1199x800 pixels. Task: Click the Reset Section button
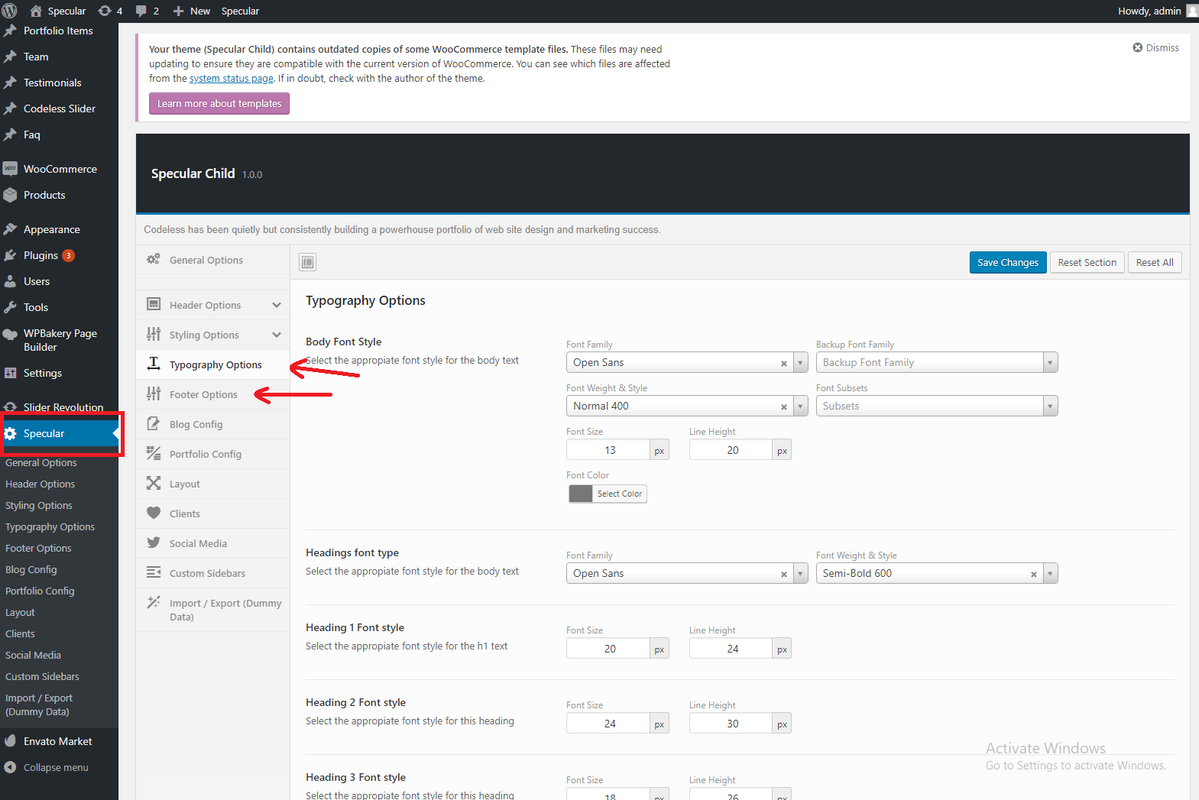coord(1087,262)
